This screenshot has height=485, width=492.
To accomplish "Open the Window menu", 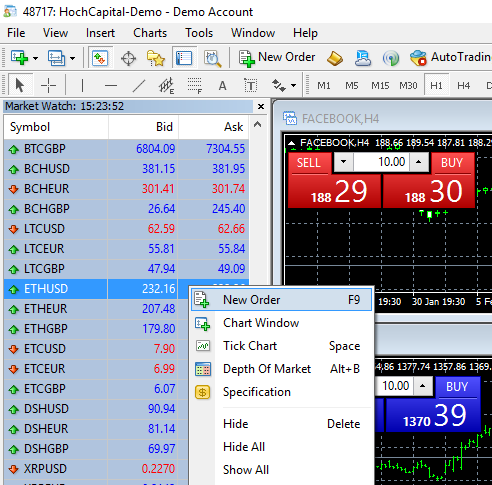I will [253, 33].
